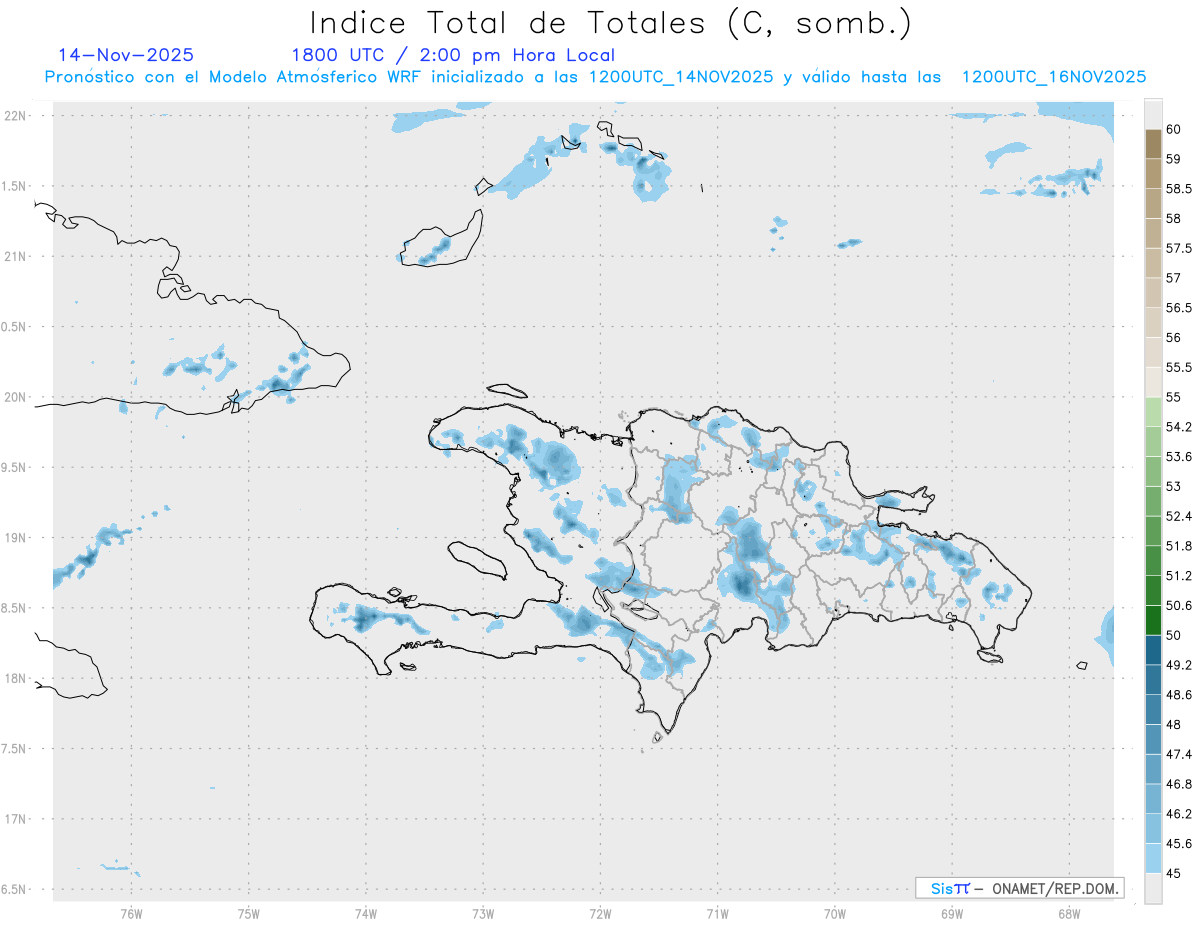Image resolution: width=1200 pixels, height=927 pixels.
Task: Click the '19N' latitude label
Action: click(15, 538)
